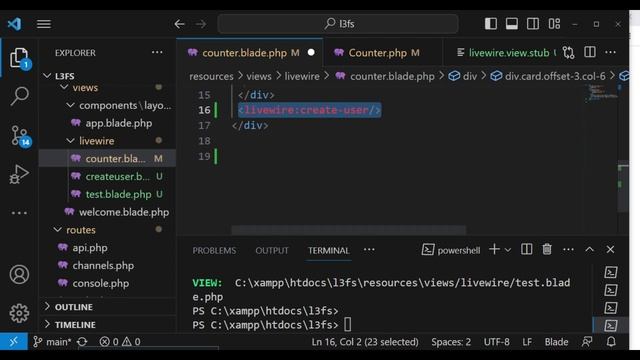Open errors and warnings counter
The height and width of the screenshot is (360, 640).
[x=120, y=342]
